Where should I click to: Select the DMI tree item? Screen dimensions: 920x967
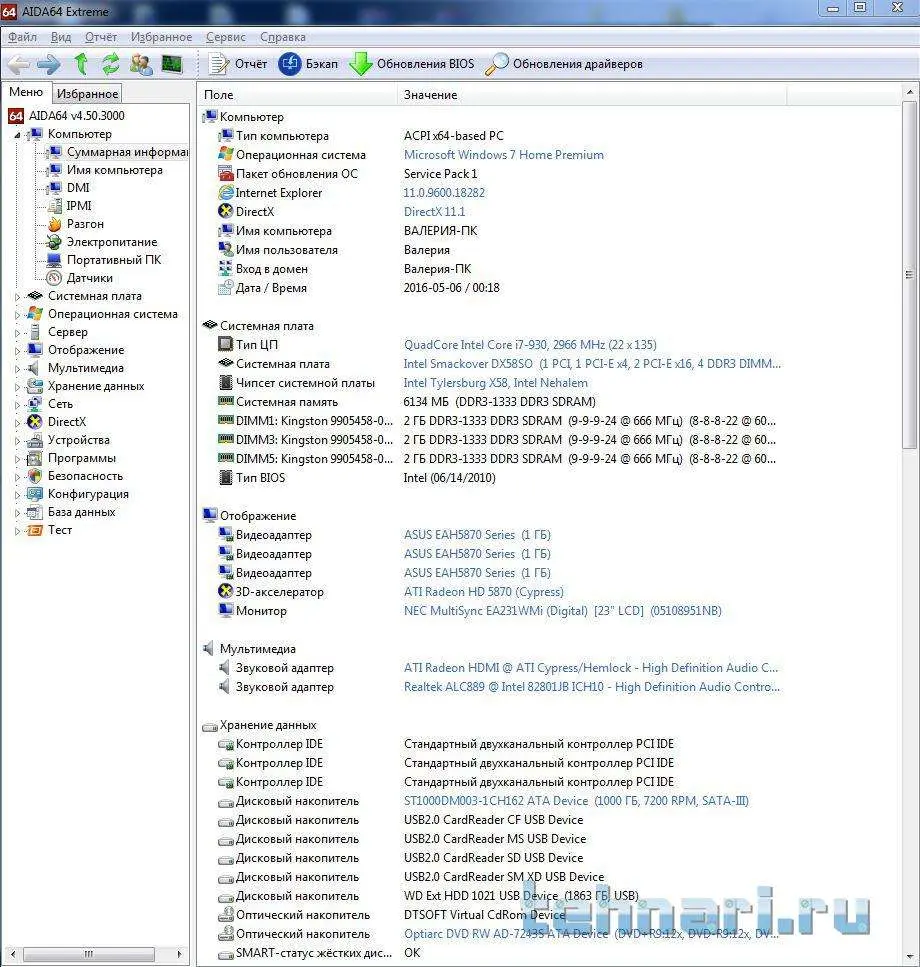click(x=68, y=187)
